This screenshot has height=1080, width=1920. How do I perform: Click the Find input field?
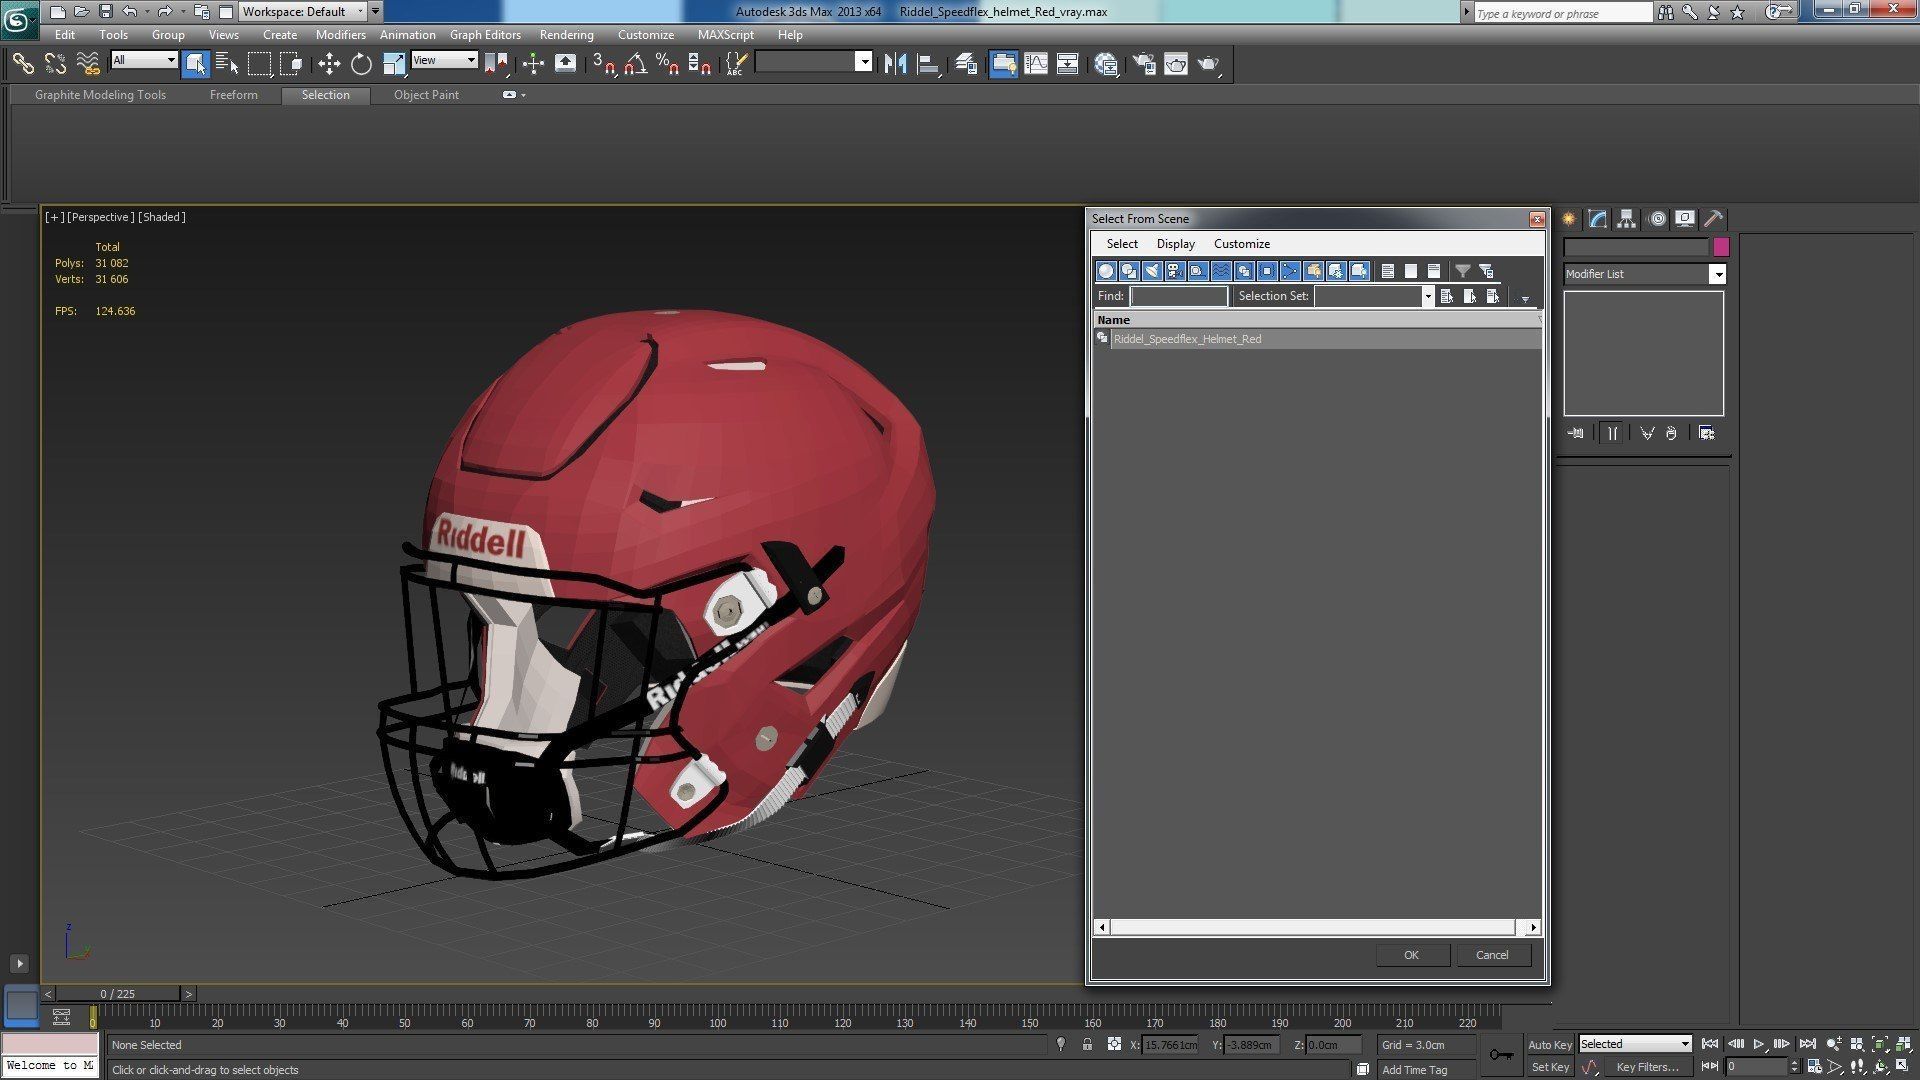coord(1179,296)
